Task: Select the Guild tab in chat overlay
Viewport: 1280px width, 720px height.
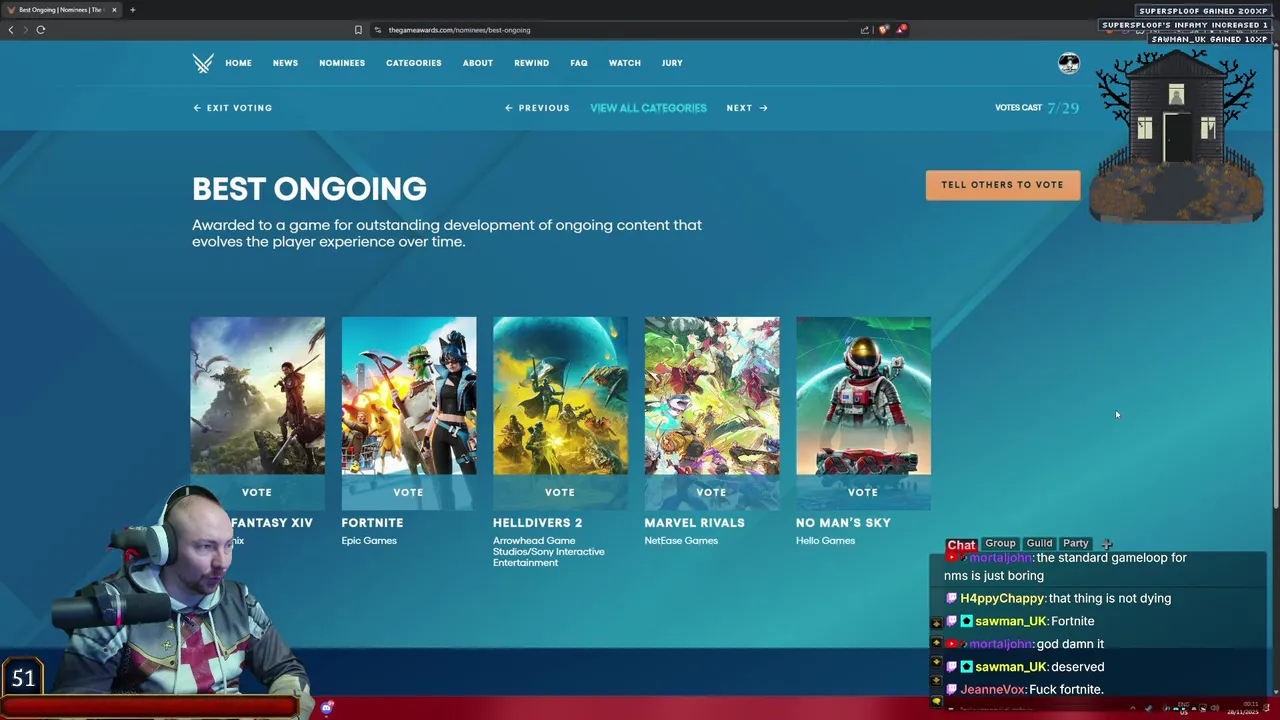Action: click(x=1039, y=543)
